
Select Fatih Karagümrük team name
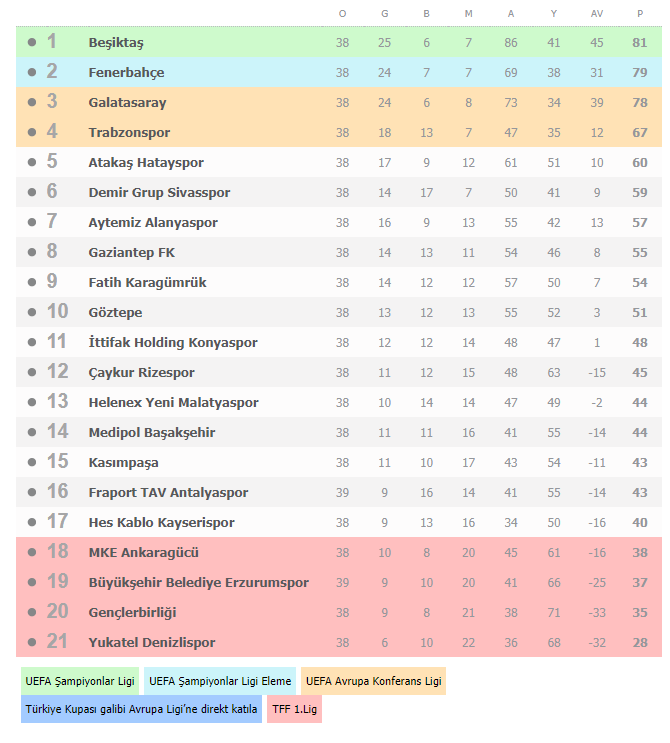tap(147, 282)
